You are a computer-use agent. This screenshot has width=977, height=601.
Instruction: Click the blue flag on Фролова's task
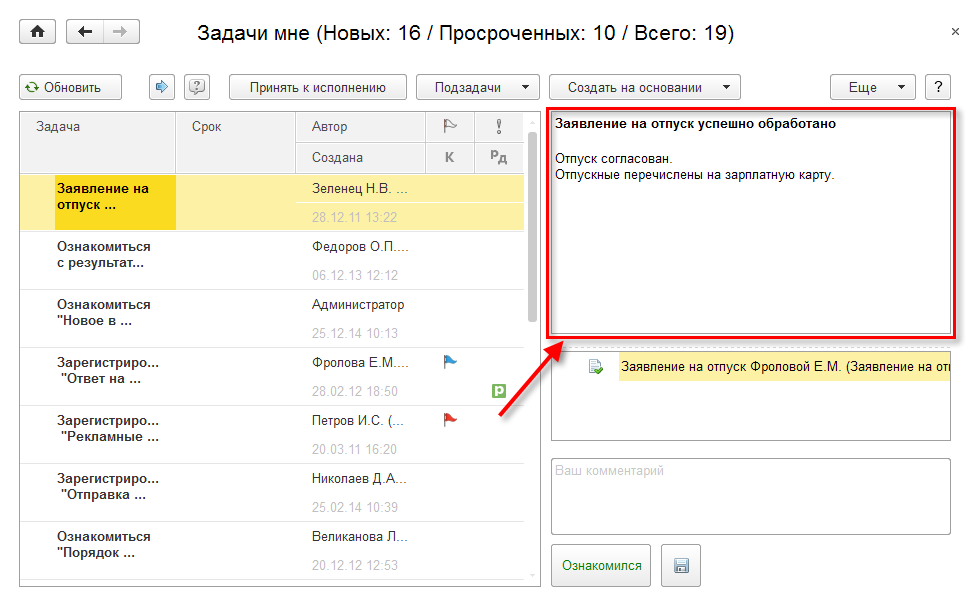pyautogui.click(x=449, y=362)
